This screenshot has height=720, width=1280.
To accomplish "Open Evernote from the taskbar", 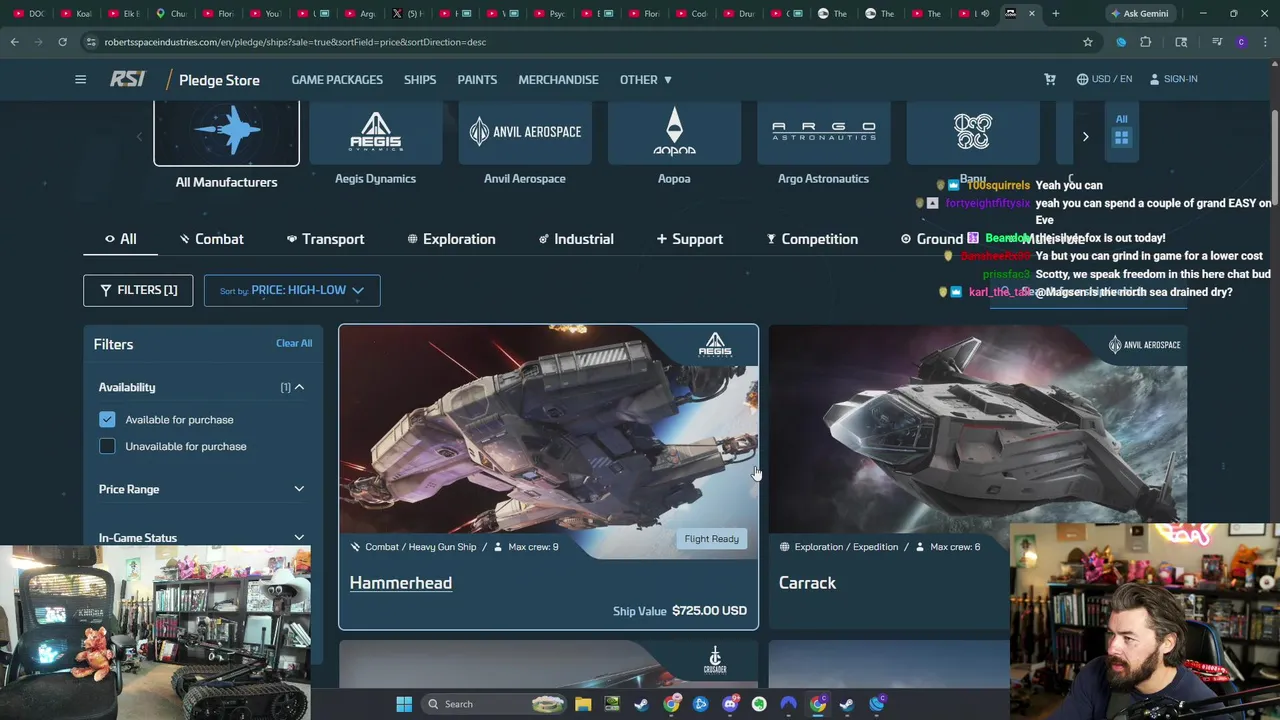I will (759, 704).
